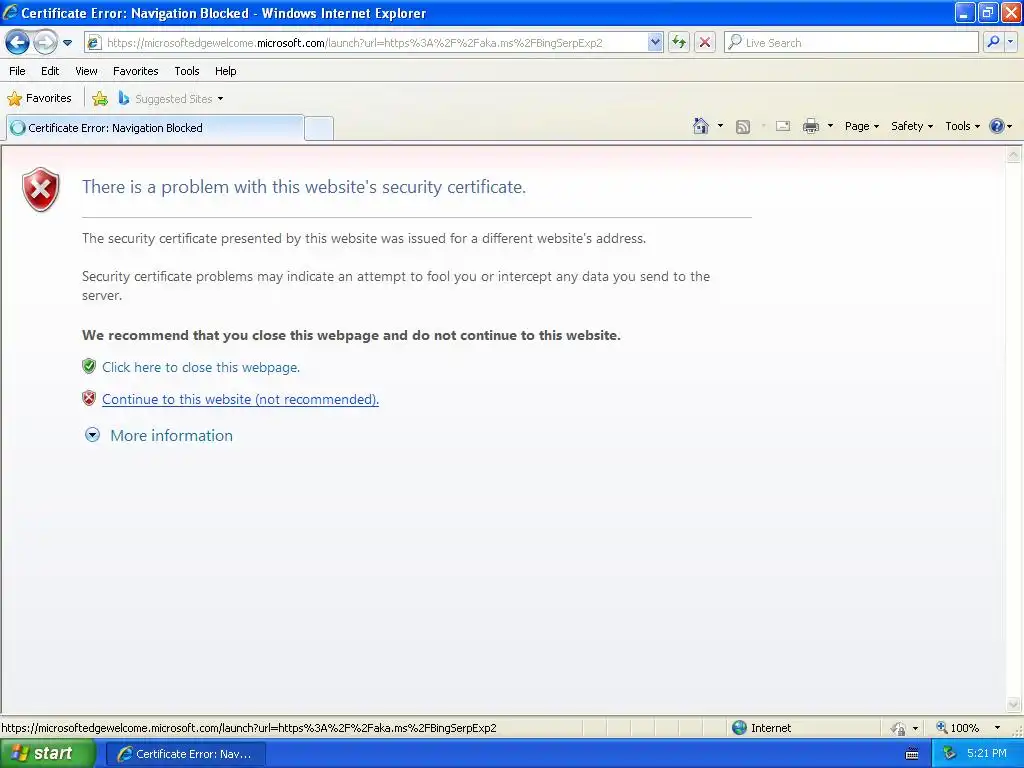1024x768 pixels.
Task: Expand the address bar autocomplete dropdown
Action: pyautogui.click(x=655, y=42)
